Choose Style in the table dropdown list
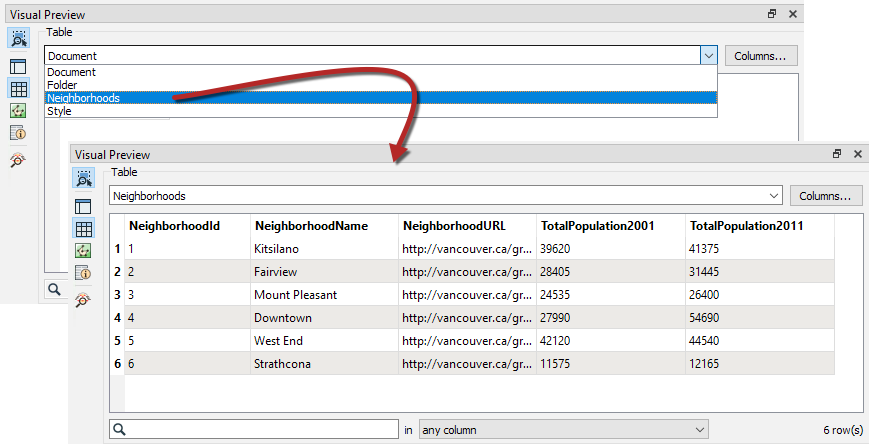Image resolution: width=871 pixels, height=447 pixels. click(x=59, y=111)
